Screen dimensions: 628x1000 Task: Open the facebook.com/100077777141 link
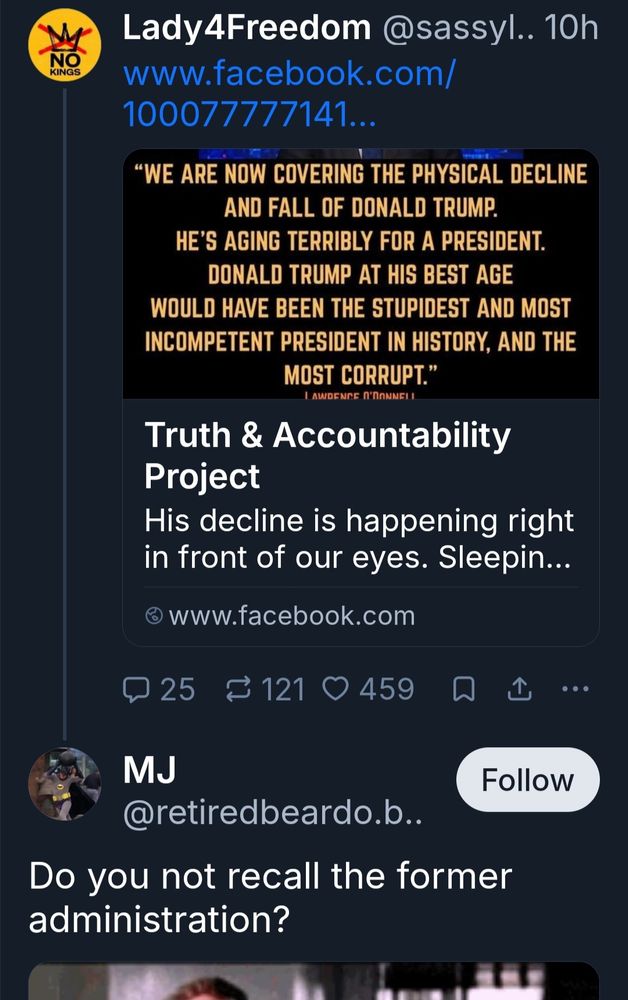(289, 94)
